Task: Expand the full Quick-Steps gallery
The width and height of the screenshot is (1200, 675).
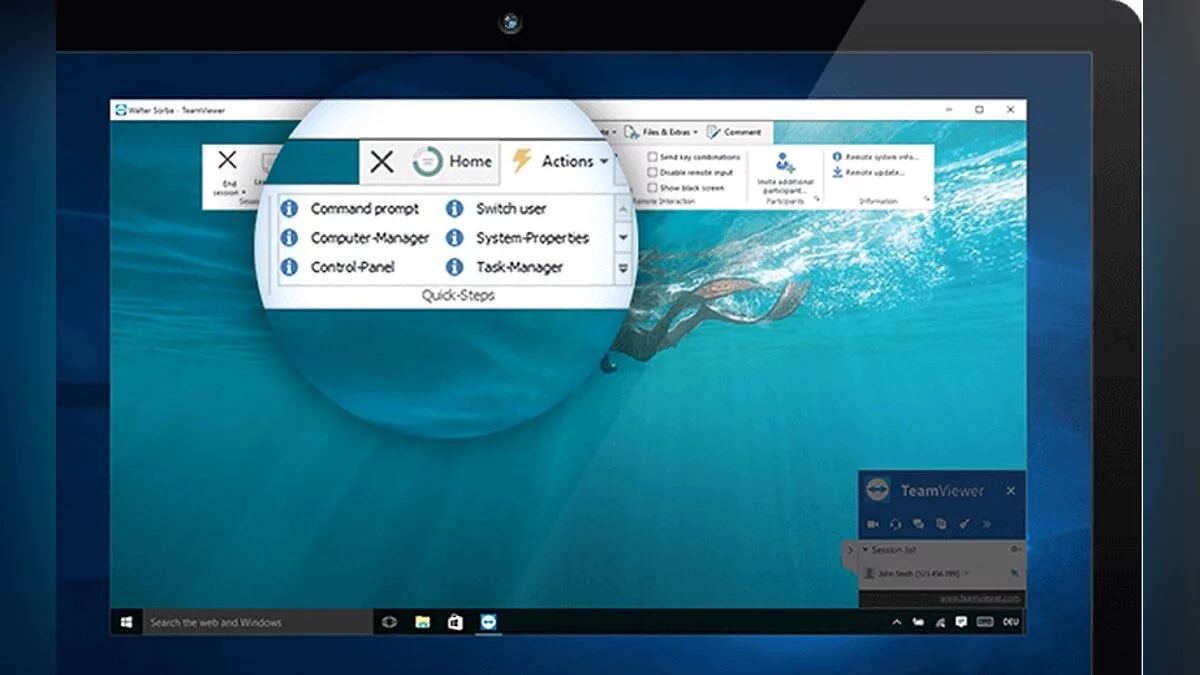Action: [x=623, y=268]
